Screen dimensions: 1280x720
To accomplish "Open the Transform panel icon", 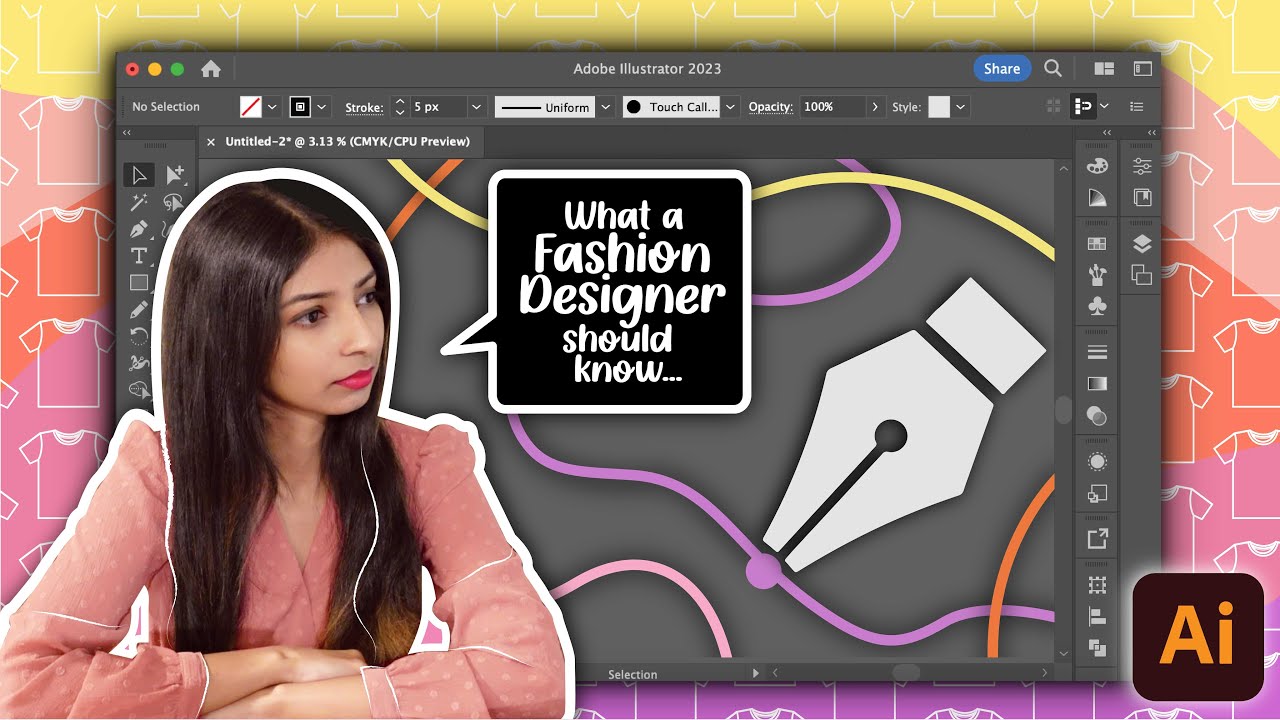I will pyautogui.click(x=1097, y=585).
